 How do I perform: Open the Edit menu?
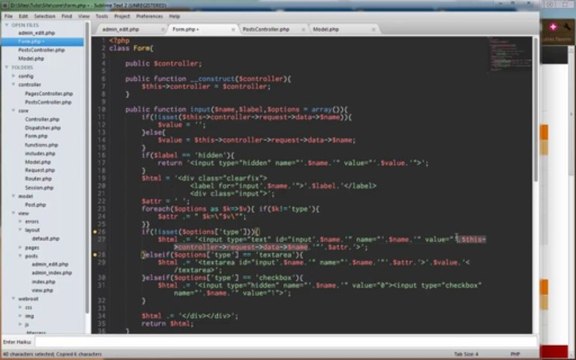pyautogui.click(x=23, y=16)
